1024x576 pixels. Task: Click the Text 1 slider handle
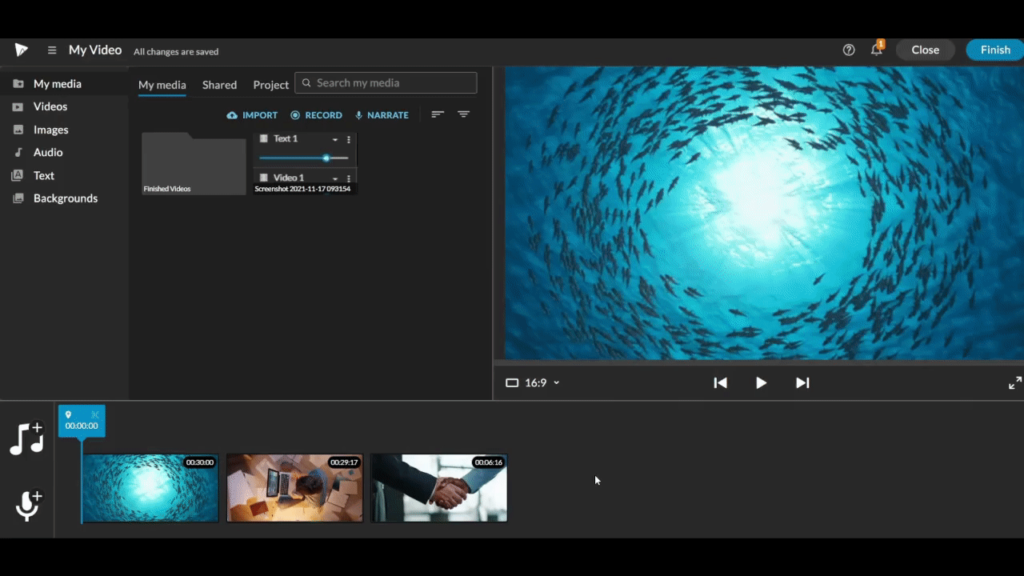(x=326, y=158)
